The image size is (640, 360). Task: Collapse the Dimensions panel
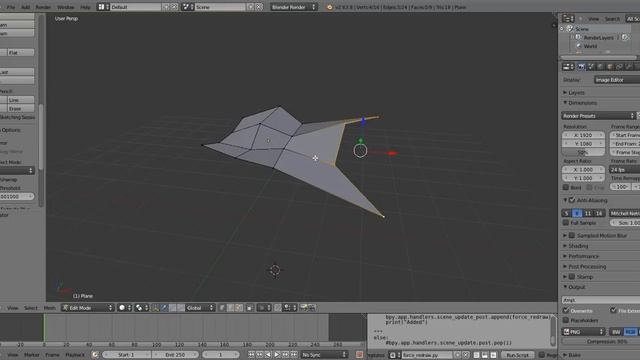[566, 102]
